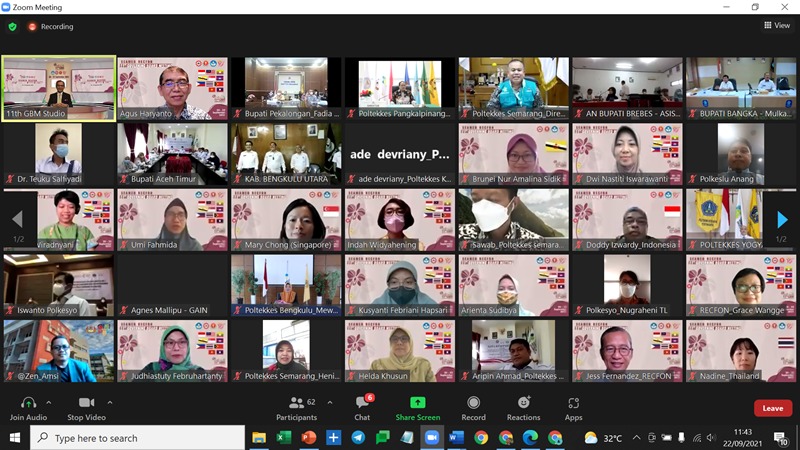
Task: Click the green Share Screen icon
Action: [417, 402]
